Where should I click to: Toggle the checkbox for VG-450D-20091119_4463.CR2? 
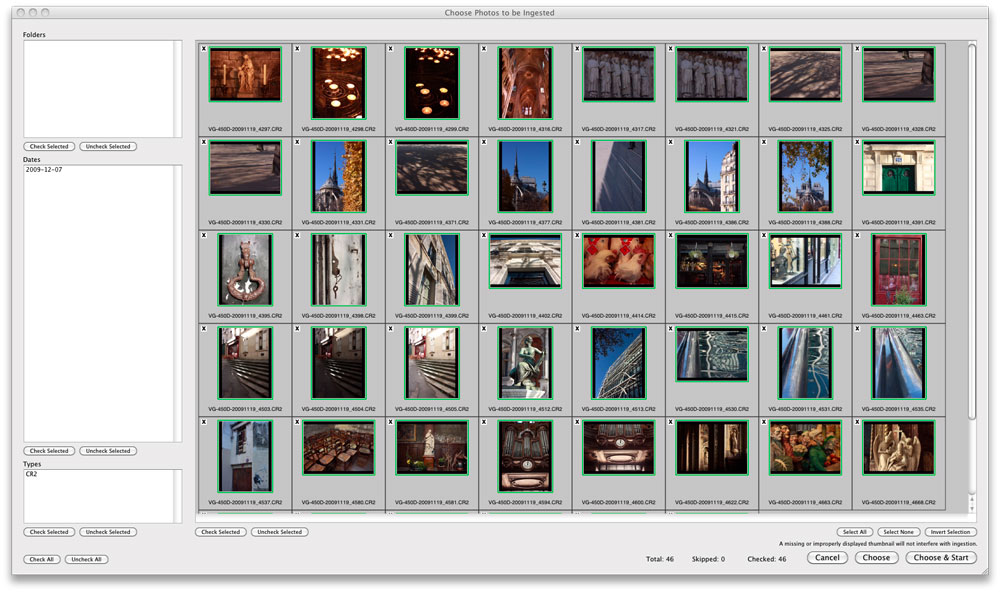tap(857, 235)
